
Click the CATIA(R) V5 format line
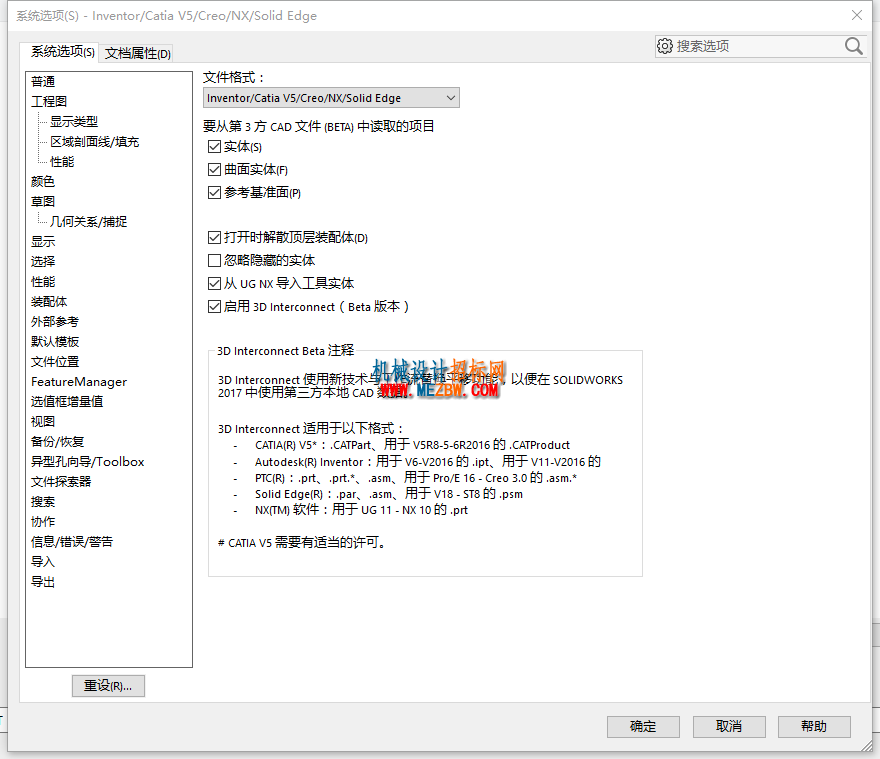pos(412,445)
